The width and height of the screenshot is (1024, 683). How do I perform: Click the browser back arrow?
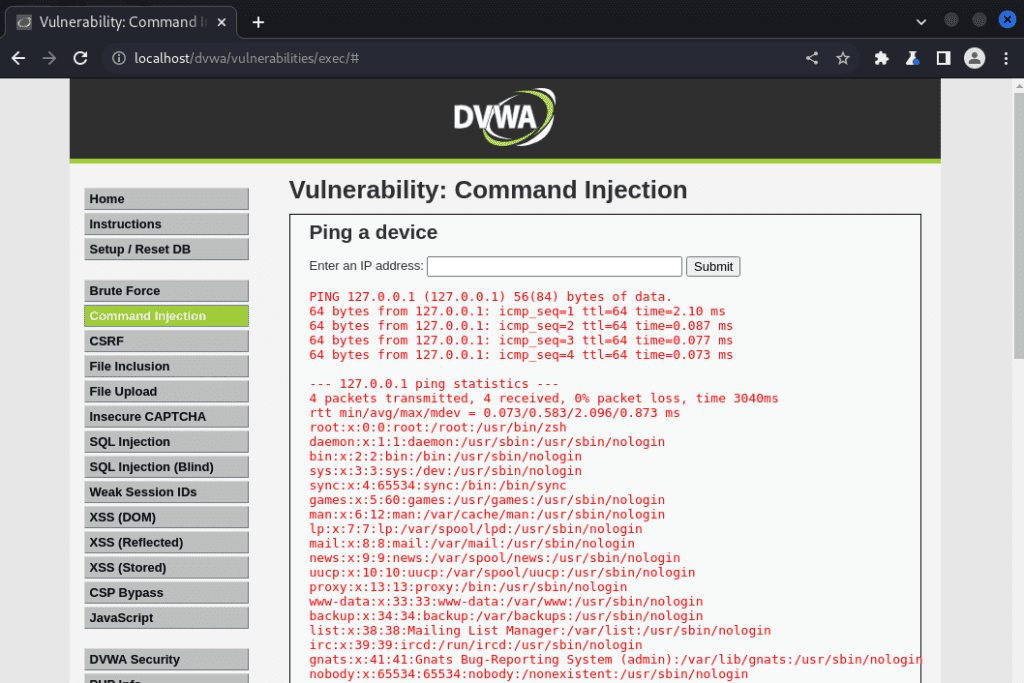pos(18,58)
